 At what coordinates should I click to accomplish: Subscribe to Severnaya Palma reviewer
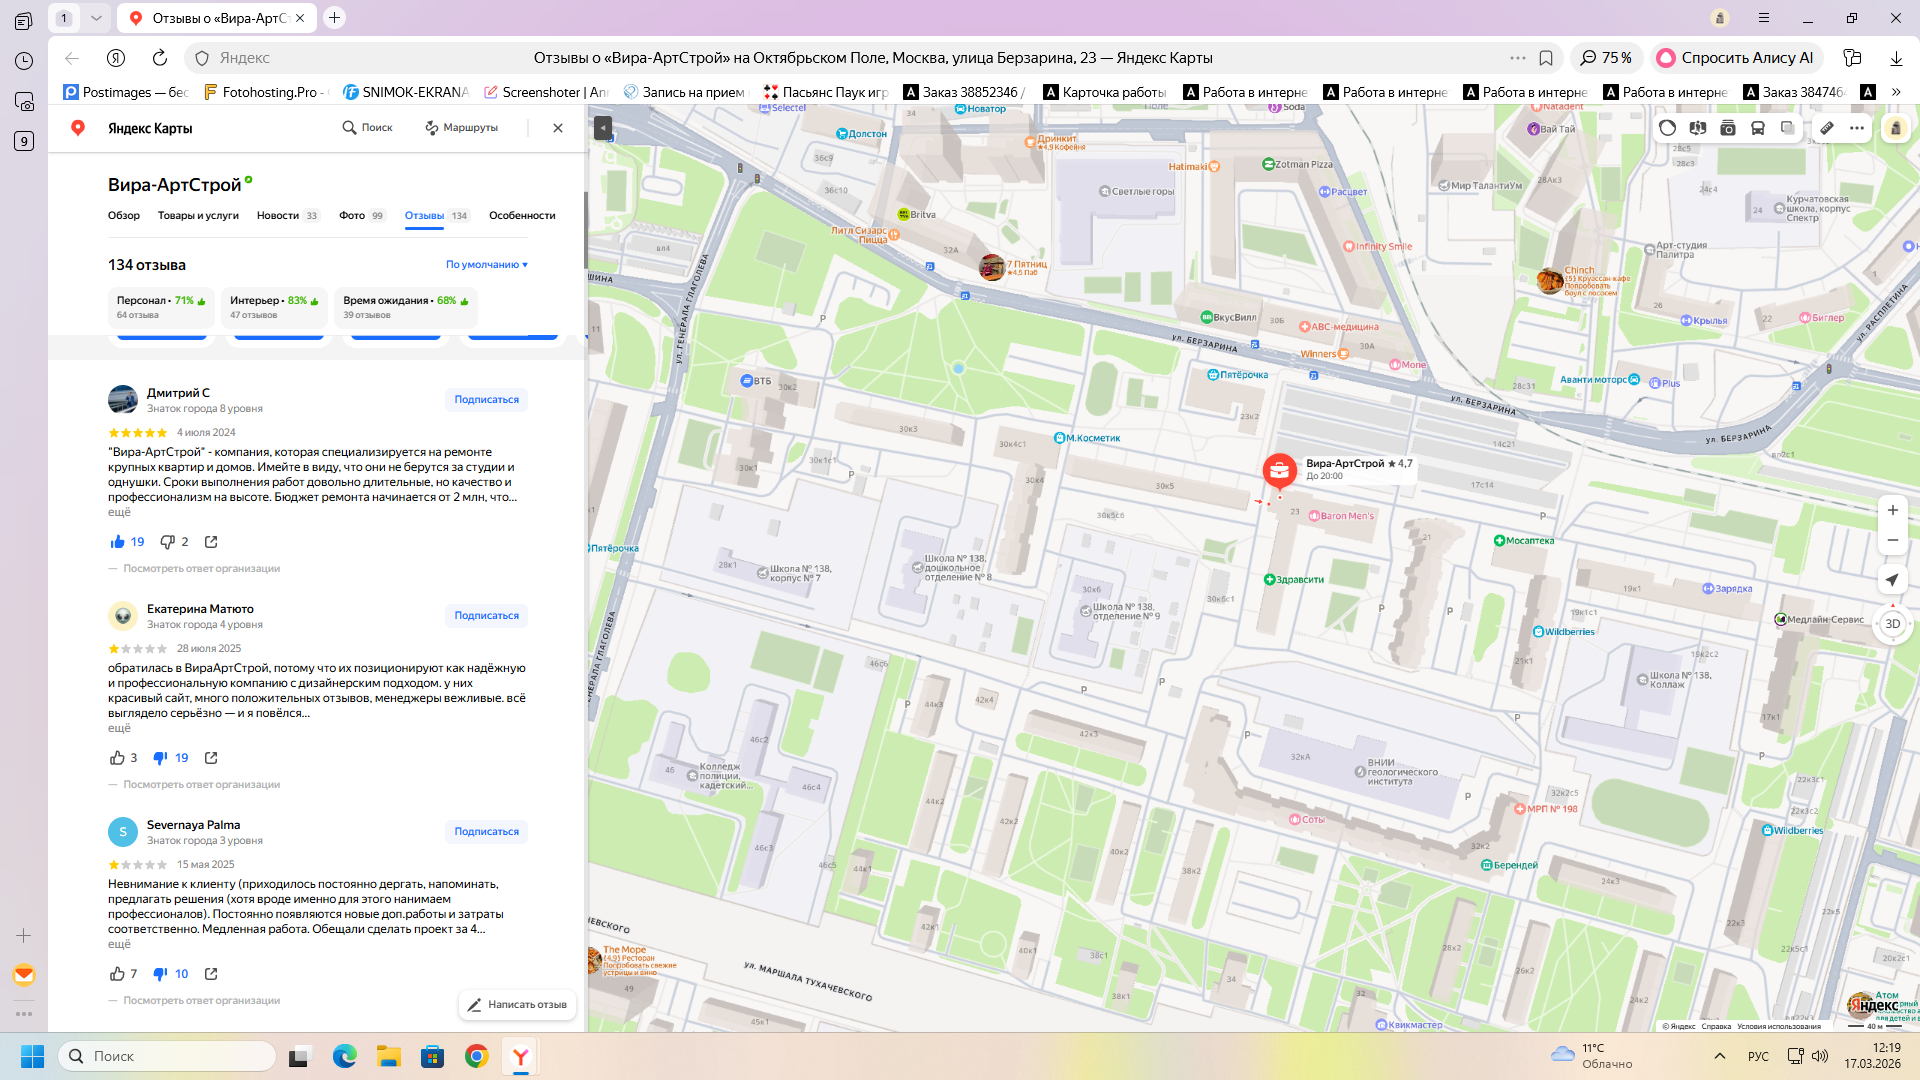[486, 832]
